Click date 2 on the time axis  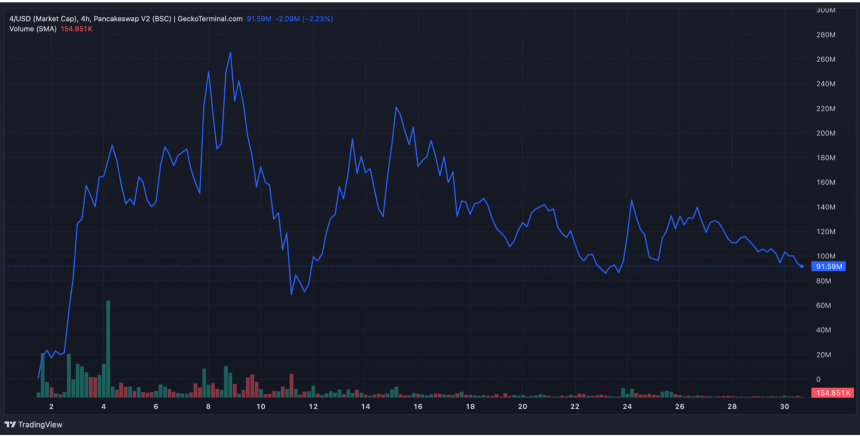click(x=51, y=407)
